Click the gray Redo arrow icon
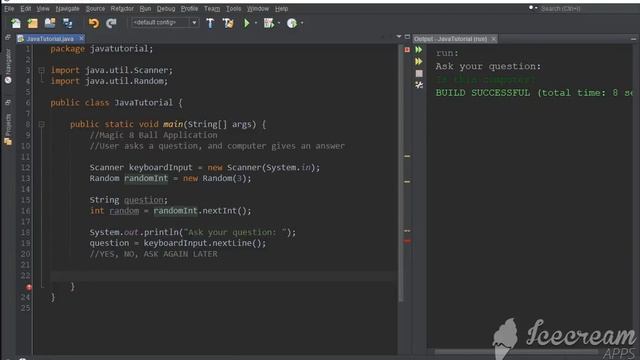This screenshot has height=360, width=640. point(111,23)
